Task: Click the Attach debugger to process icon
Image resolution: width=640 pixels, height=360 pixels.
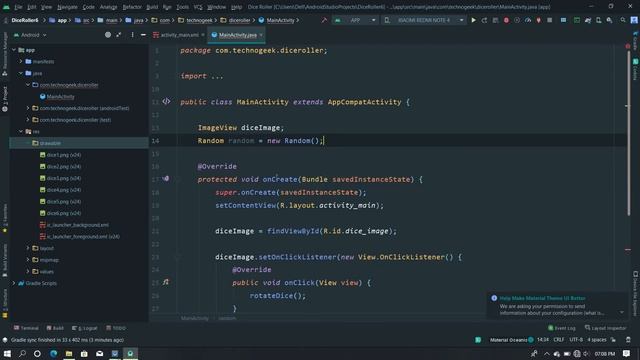Action: click(x=539, y=20)
